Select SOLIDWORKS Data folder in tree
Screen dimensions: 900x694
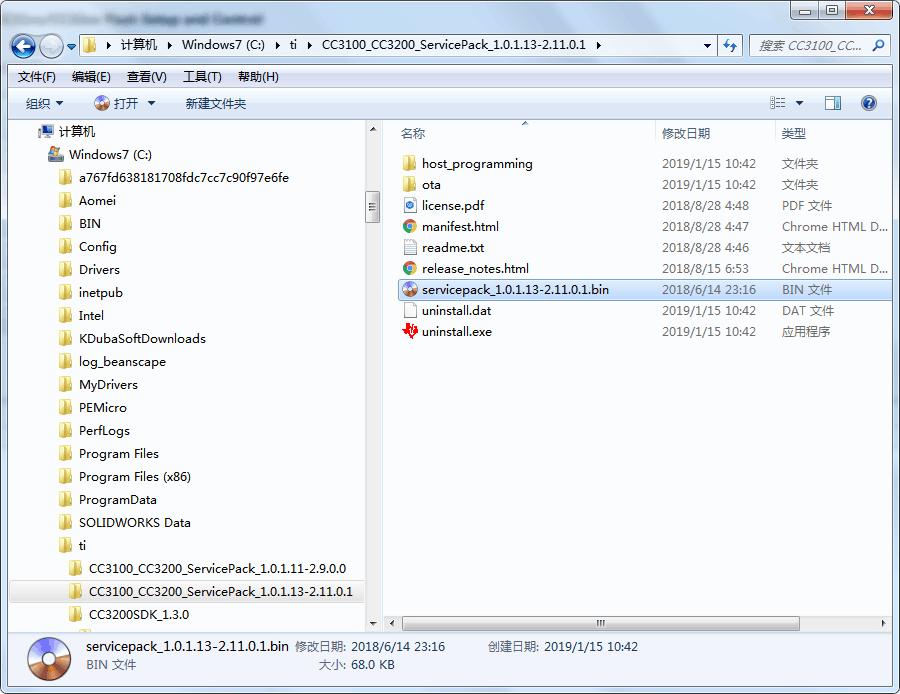tap(134, 522)
